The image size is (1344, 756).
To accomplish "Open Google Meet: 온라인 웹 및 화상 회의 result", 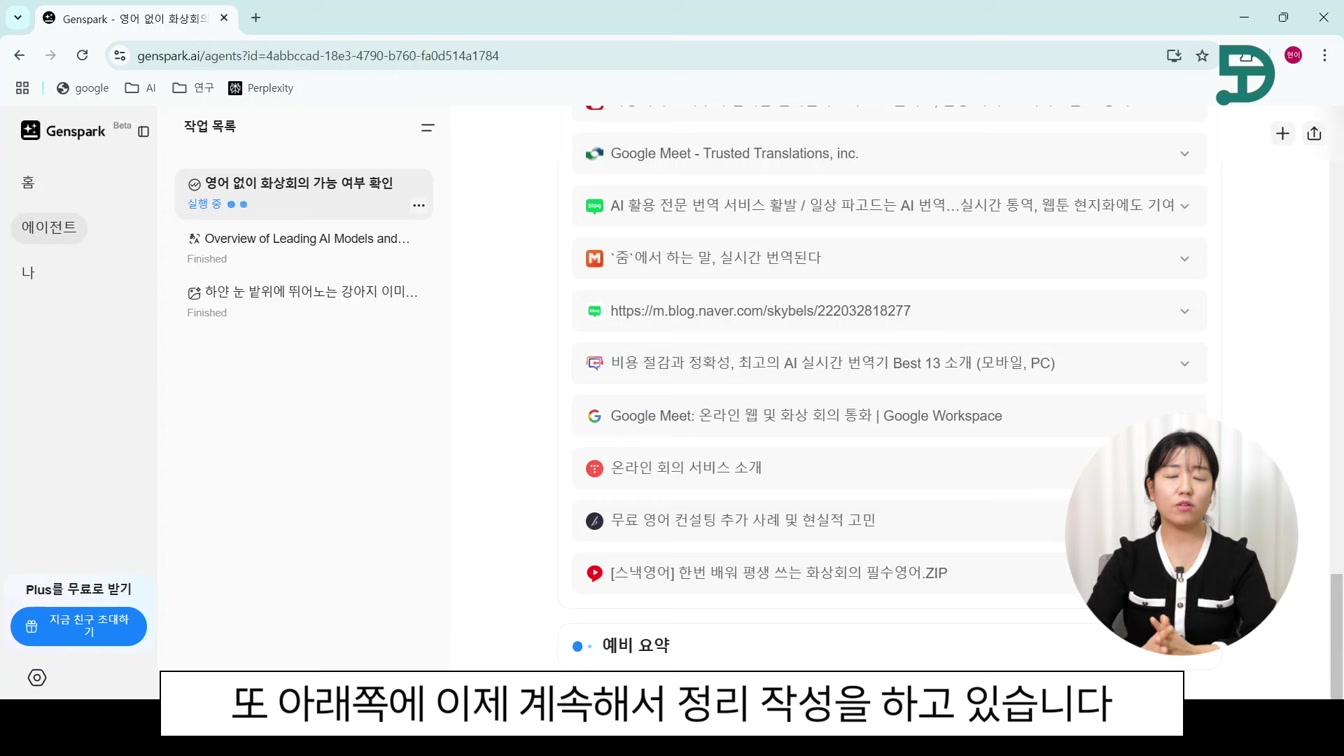I will [x=806, y=416].
